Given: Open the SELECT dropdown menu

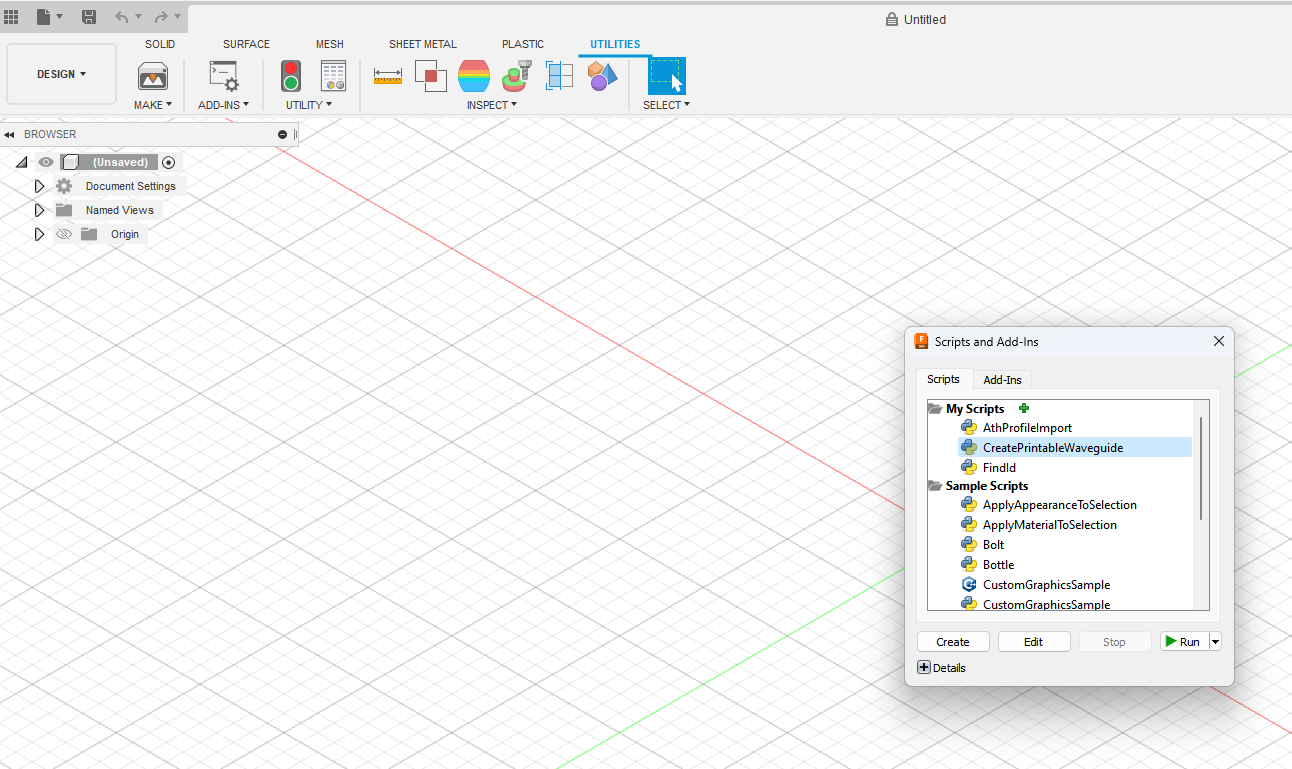Looking at the screenshot, I should pos(667,105).
